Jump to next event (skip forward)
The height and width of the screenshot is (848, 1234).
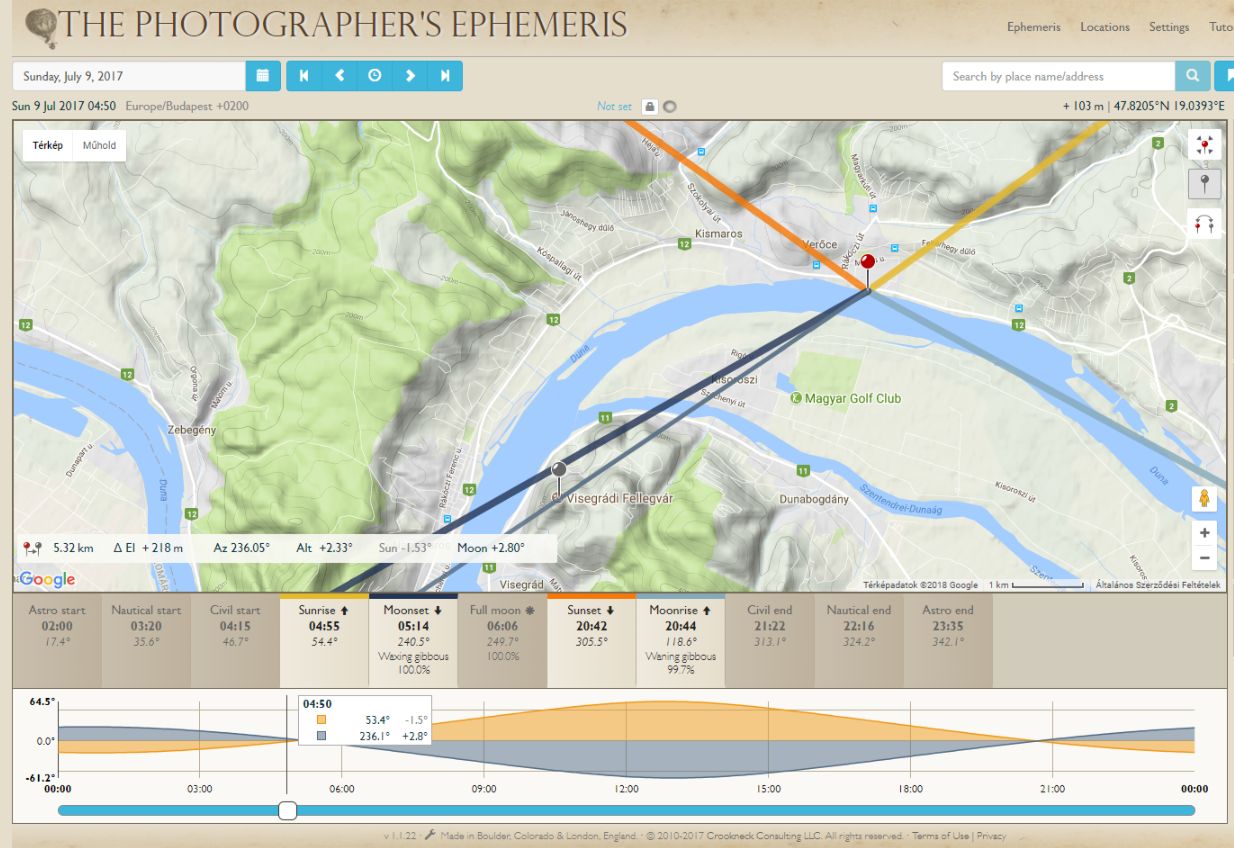(445, 76)
